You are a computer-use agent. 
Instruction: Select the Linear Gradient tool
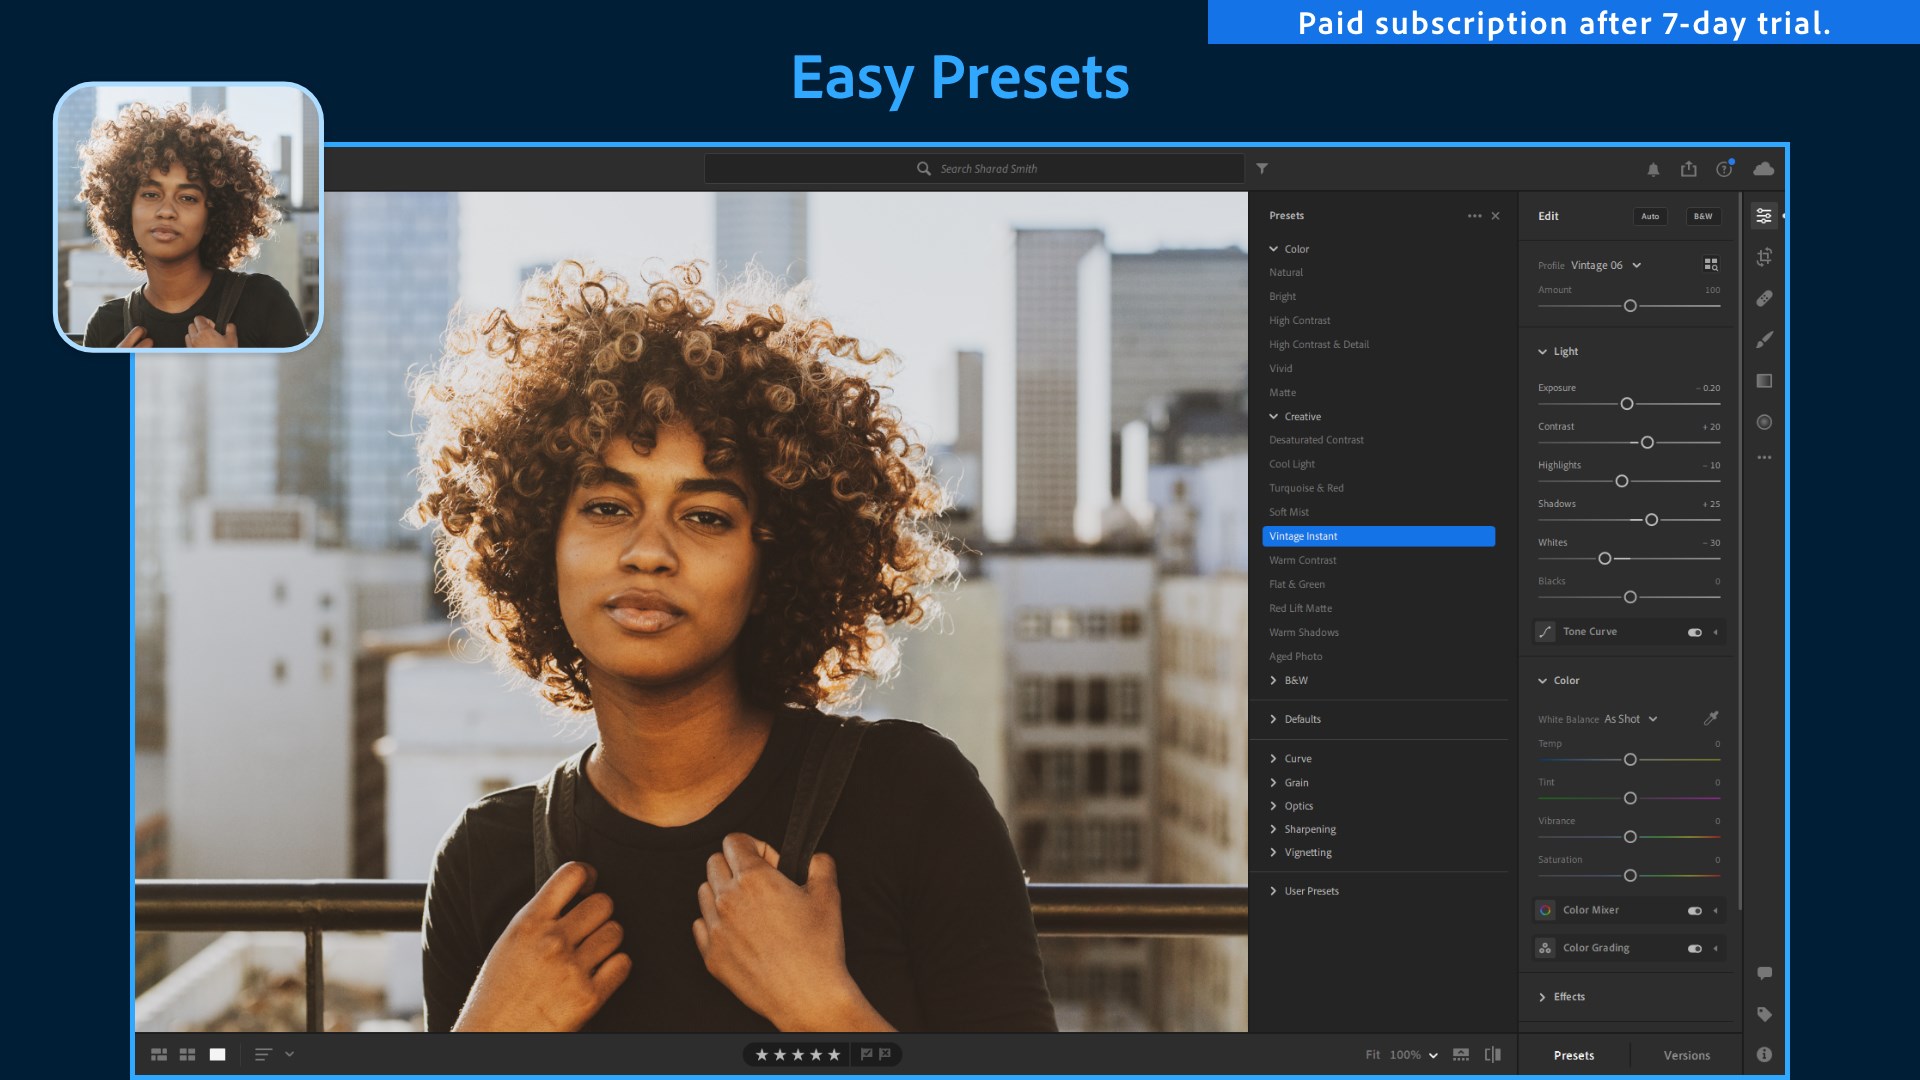(x=1764, y=381)
